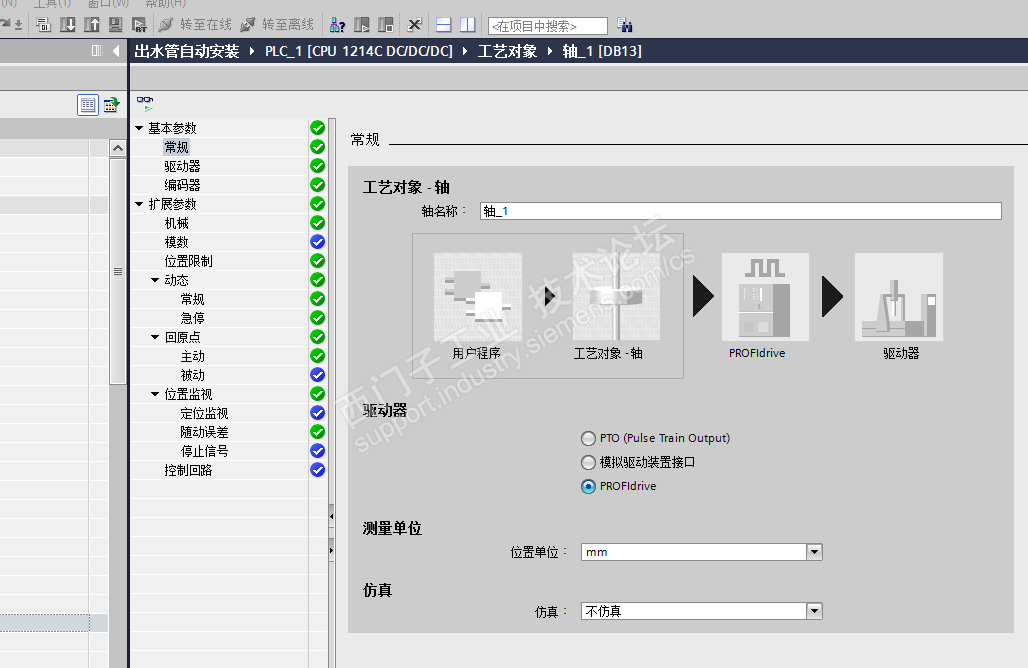This screenshot has width=1028, height=668.
Task: Open the 位置单位 mm dropdown
Action: 814,552
